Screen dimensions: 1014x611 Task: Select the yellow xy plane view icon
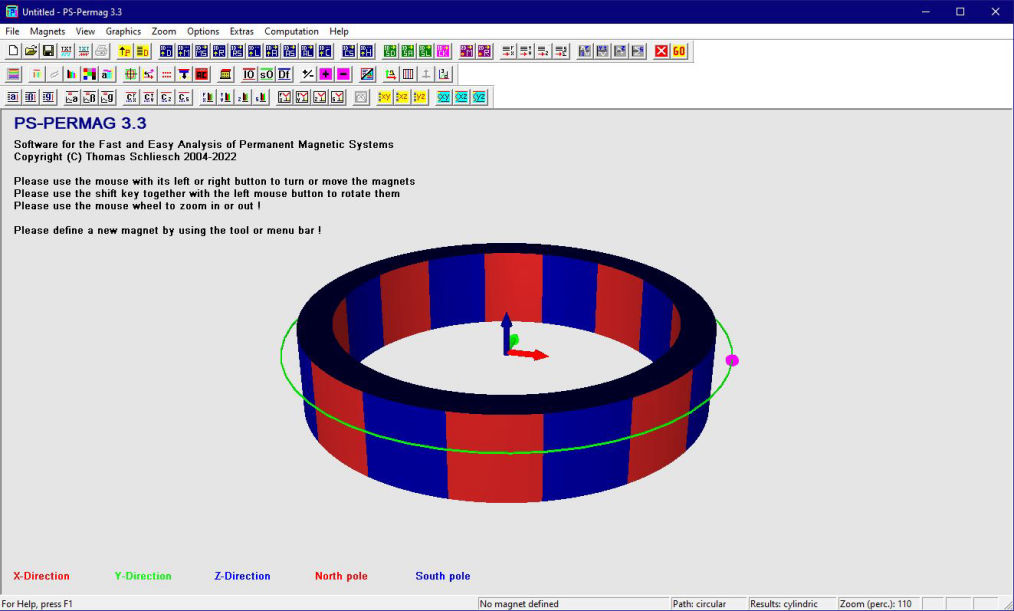tap(385, 97)
